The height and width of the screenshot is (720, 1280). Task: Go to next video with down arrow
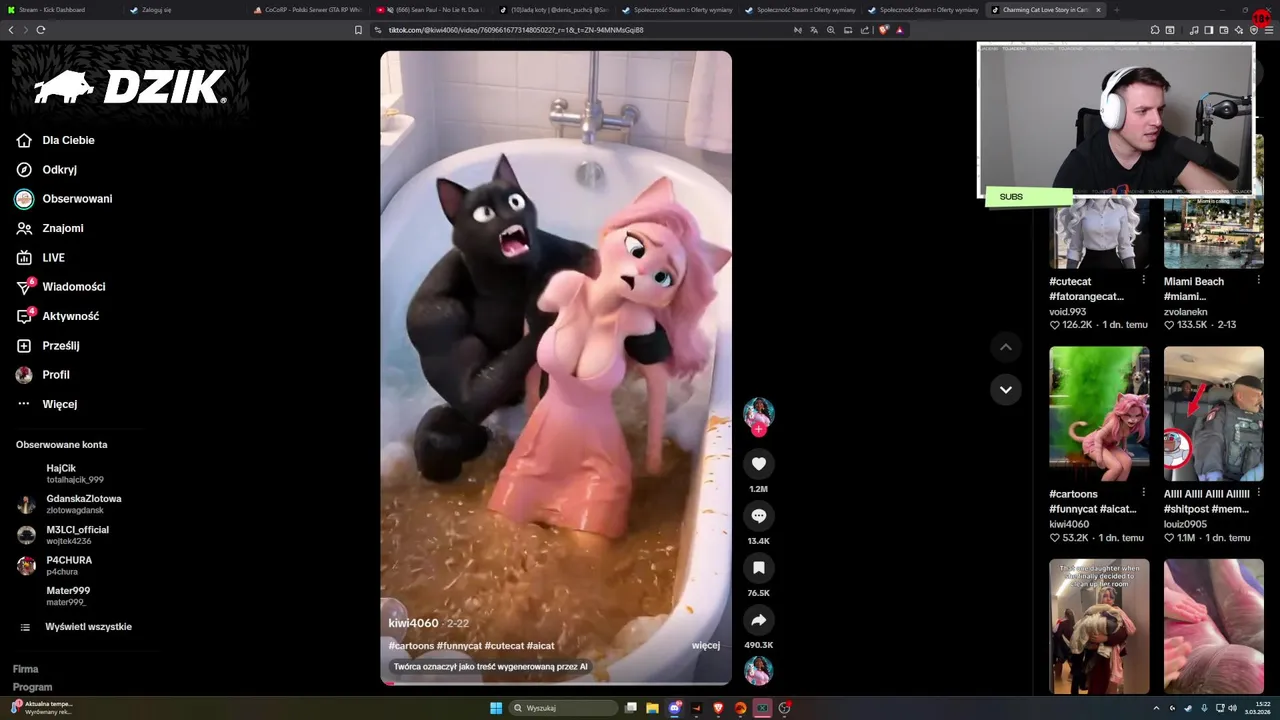click(1006, 390)
